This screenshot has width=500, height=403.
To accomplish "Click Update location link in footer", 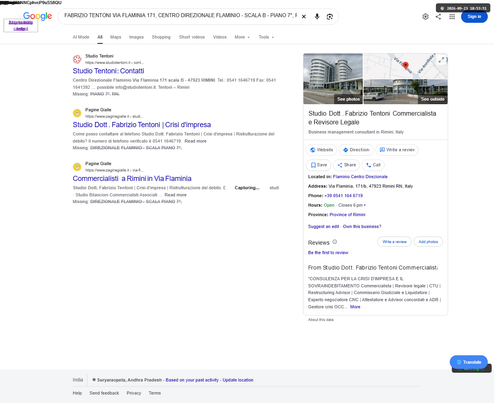I will (x=238, y=380).
